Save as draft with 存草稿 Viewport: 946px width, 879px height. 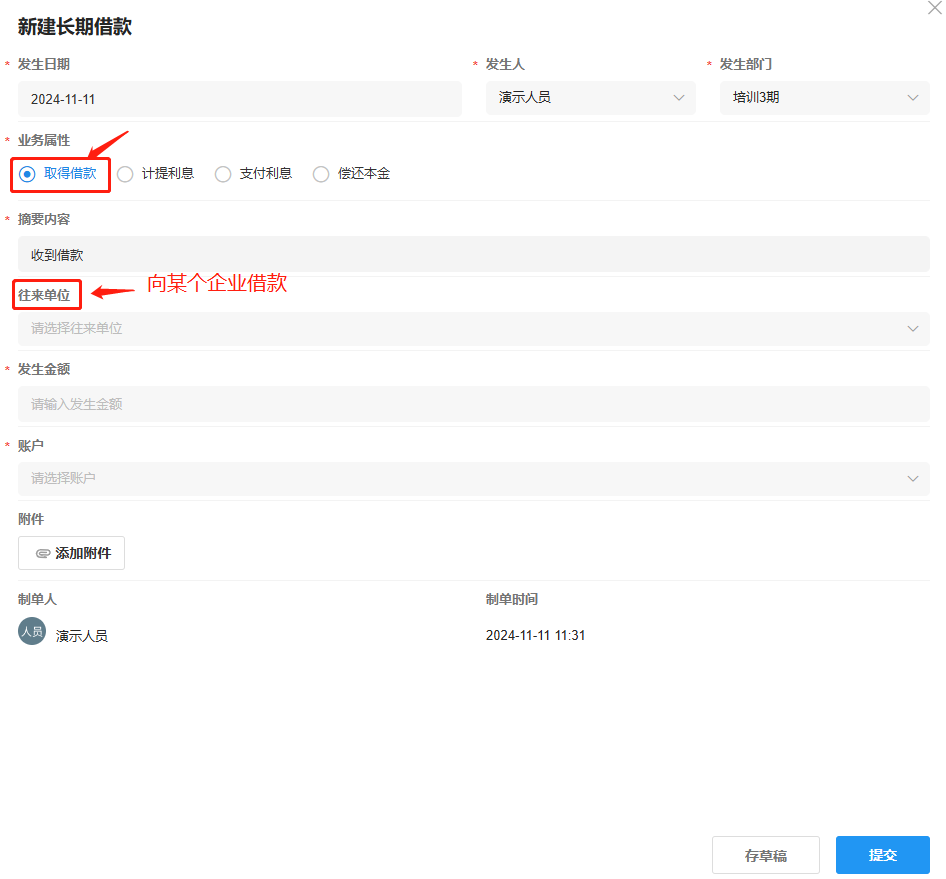765,855
